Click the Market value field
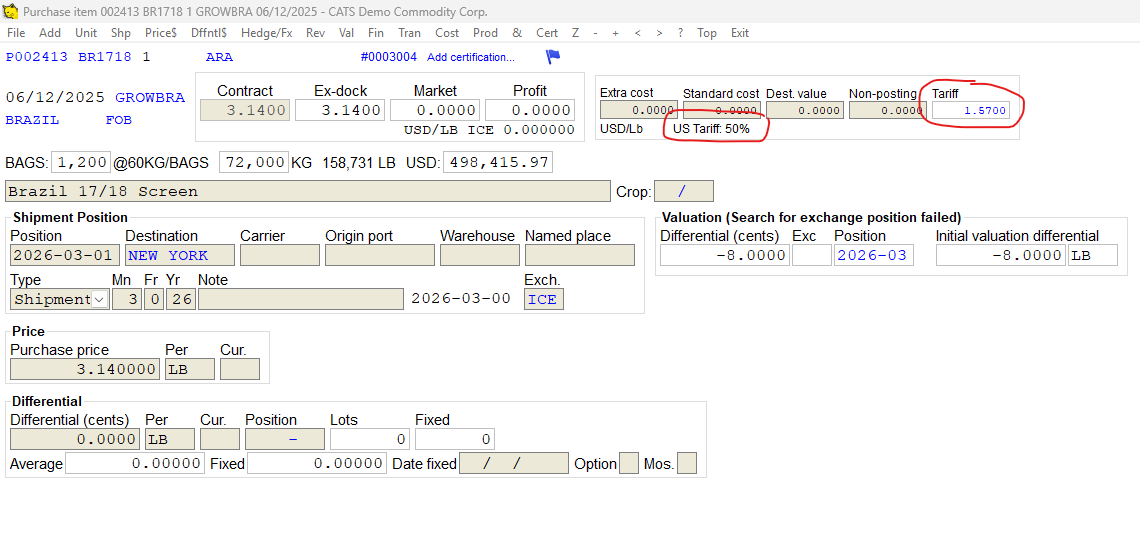 [x=435, y=110]
